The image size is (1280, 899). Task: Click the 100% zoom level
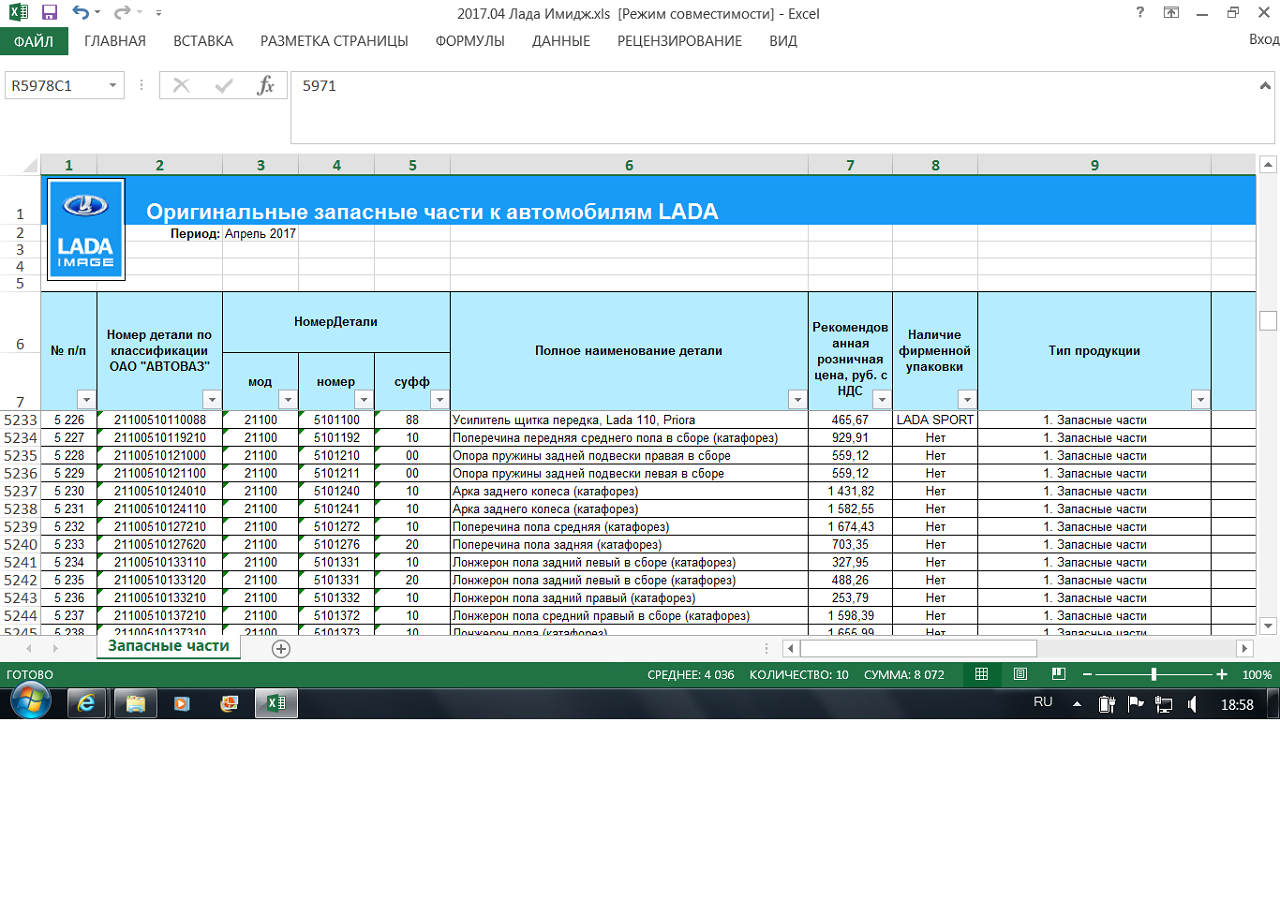coord(1257,675)
